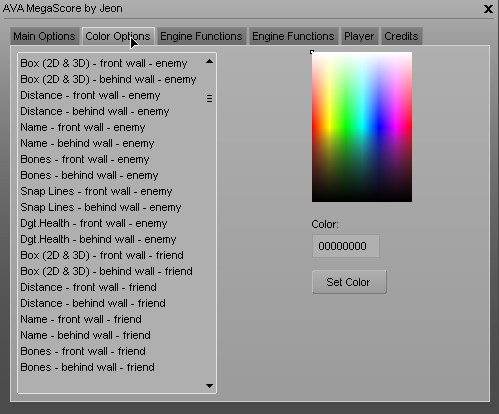Select Bones - front wall - friend

tap(83, 351)
